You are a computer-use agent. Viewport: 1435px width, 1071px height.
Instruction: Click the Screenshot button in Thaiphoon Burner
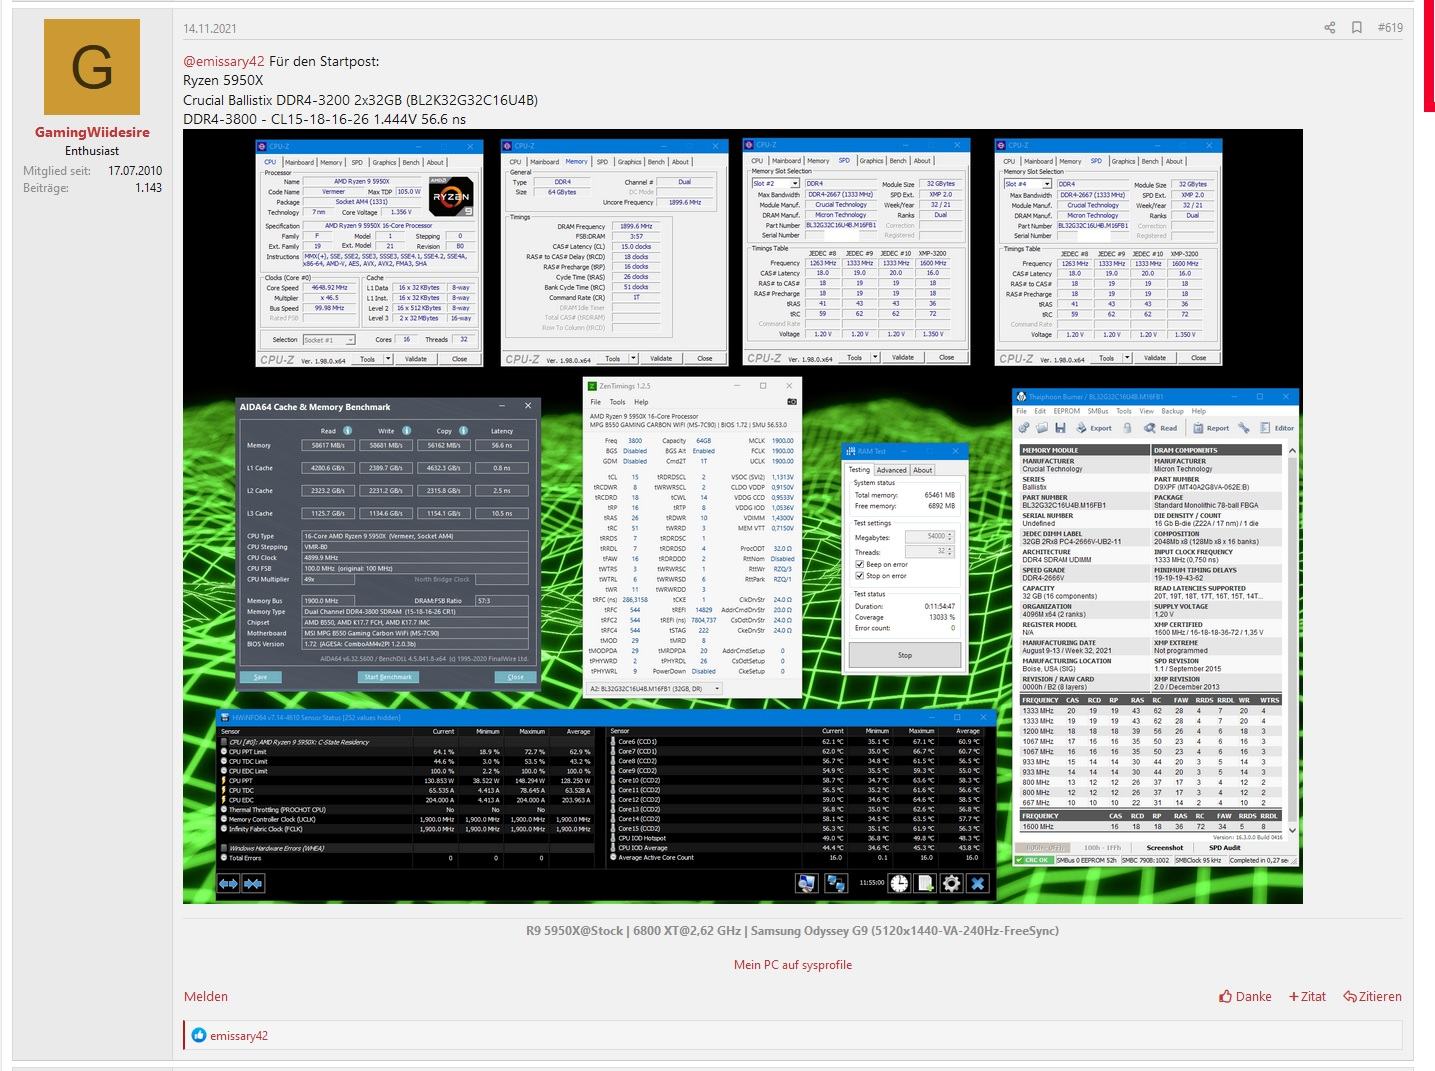point(1165,847)
